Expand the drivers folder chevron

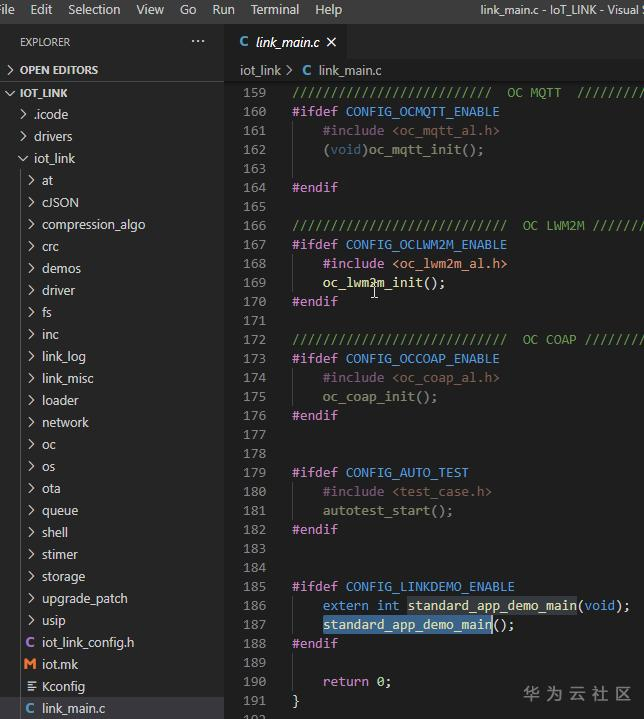click(23, 136)
